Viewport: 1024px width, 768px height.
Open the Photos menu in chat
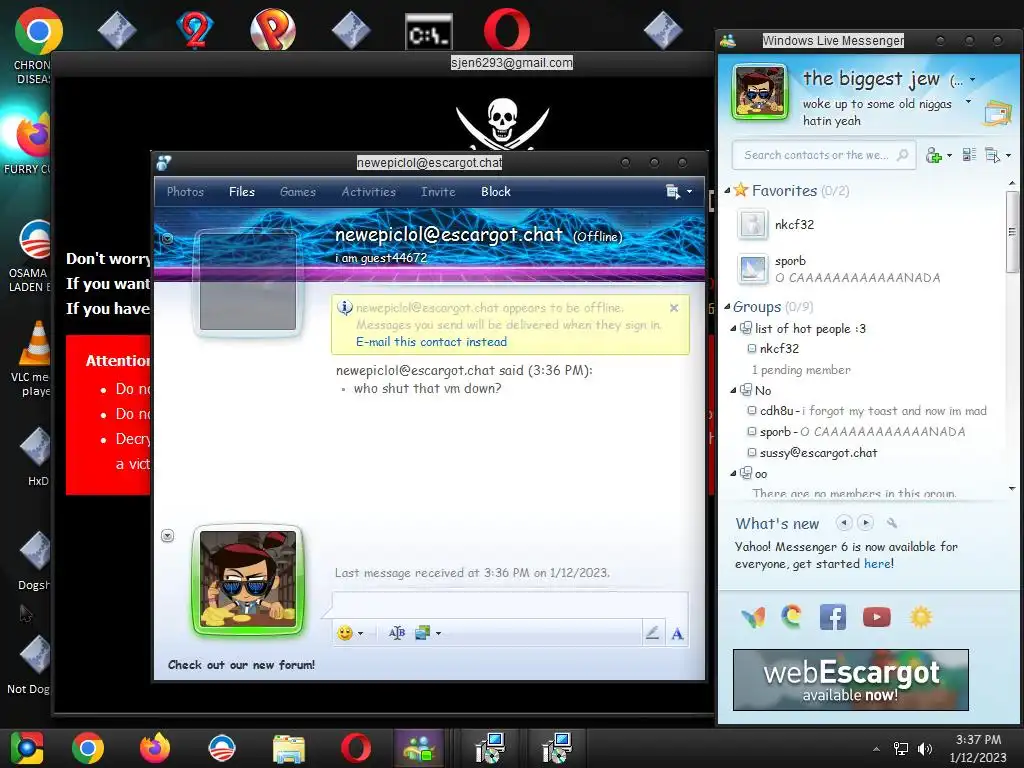(185, 192)
